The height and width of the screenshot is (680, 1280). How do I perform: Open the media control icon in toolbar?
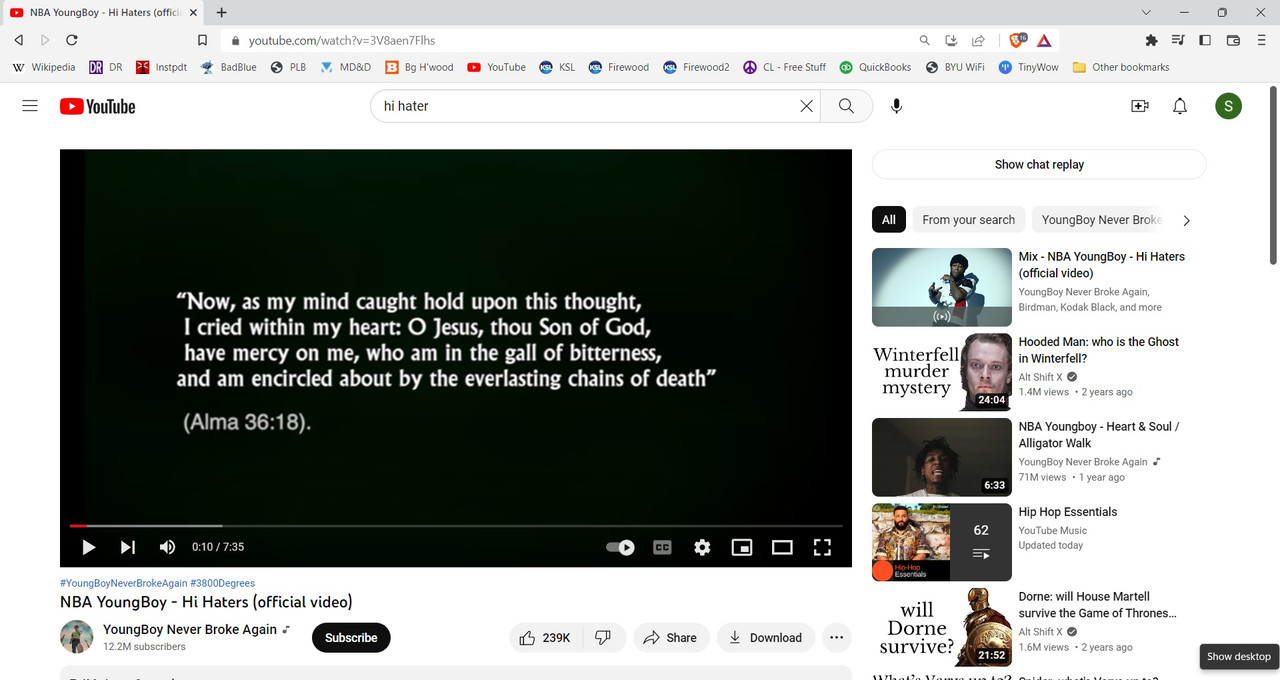coord(1178,40)
